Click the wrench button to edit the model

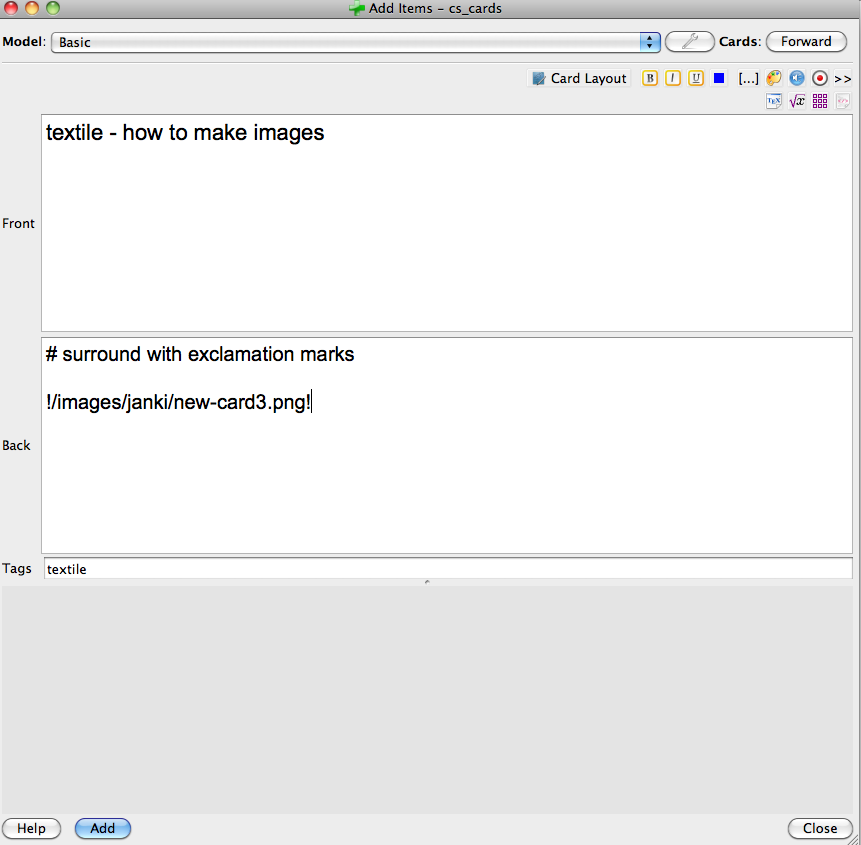click(x=690, y=42)
